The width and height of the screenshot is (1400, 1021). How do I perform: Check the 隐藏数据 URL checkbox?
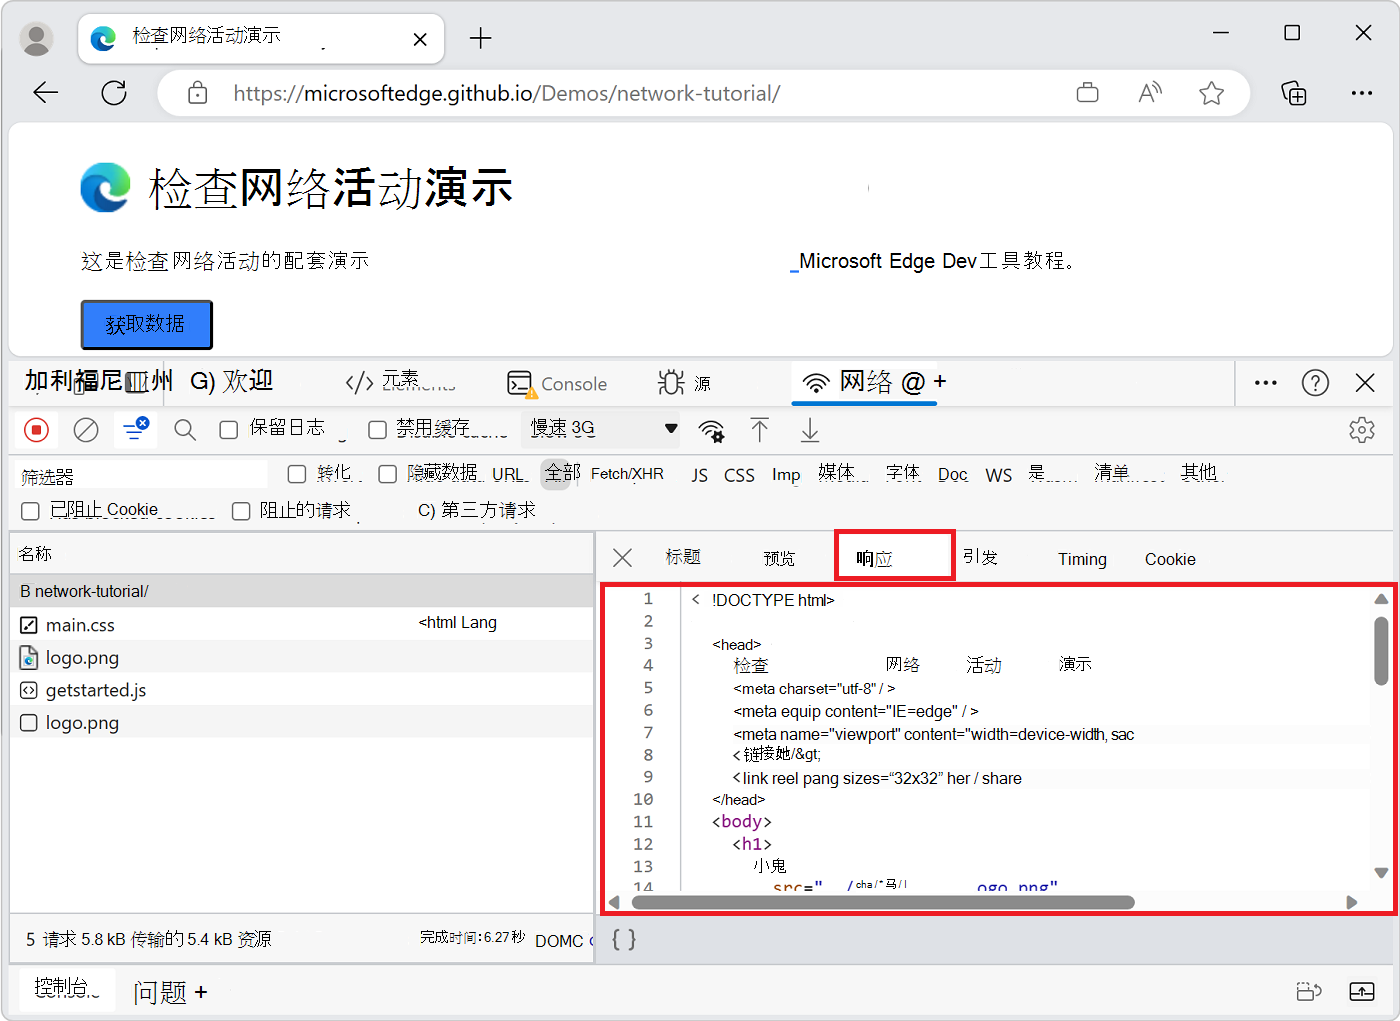click(x=388, y=474)
